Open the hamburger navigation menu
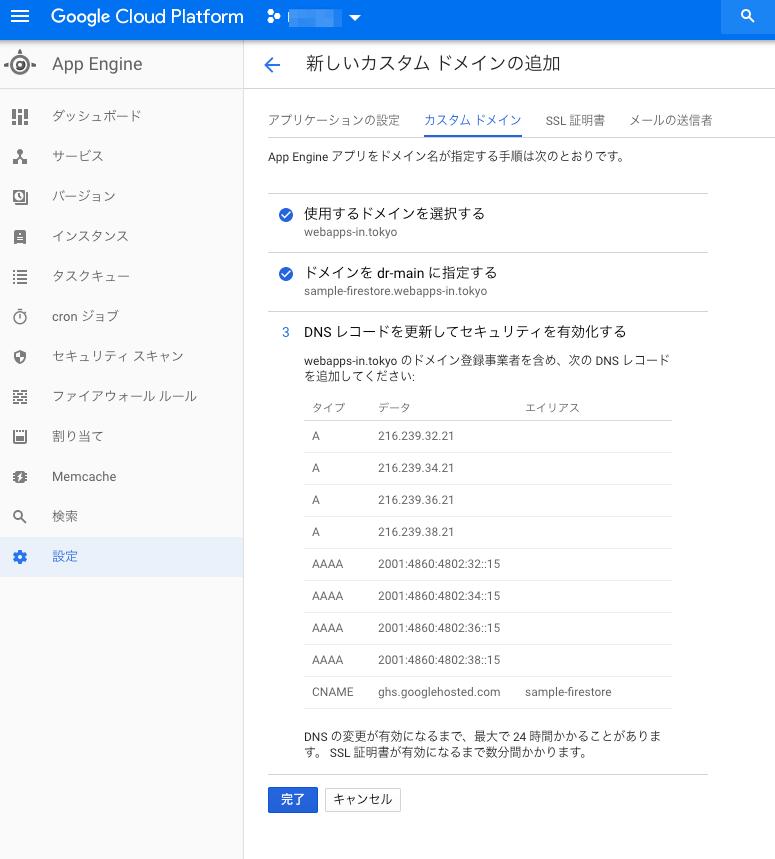 (x=20, y=16)
